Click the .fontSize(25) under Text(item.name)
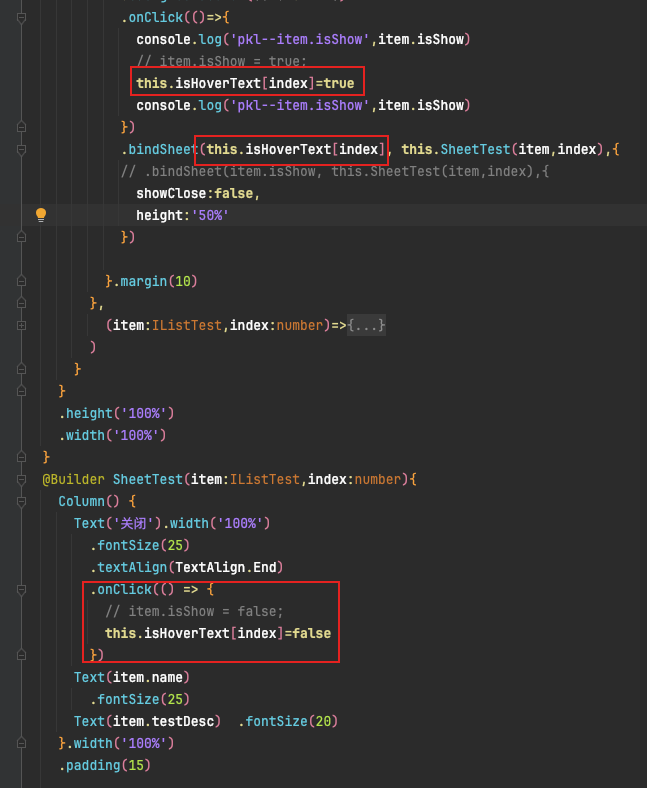This screenshot has height=788, width=647. point(139,699)
